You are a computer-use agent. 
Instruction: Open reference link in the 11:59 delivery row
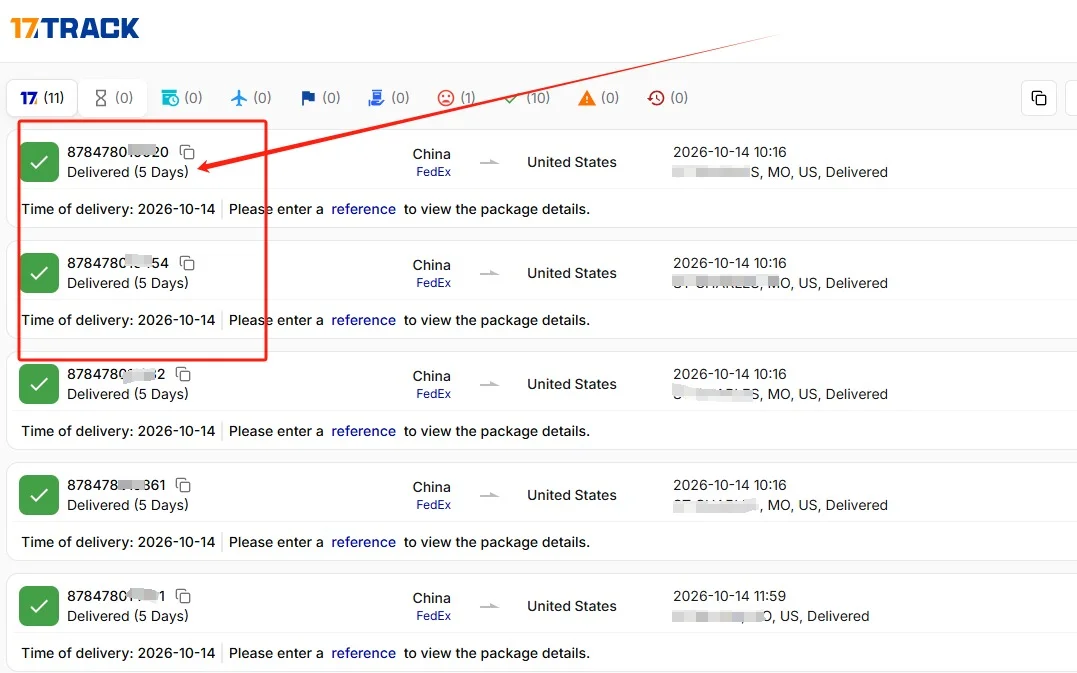(x=363, y=653)
